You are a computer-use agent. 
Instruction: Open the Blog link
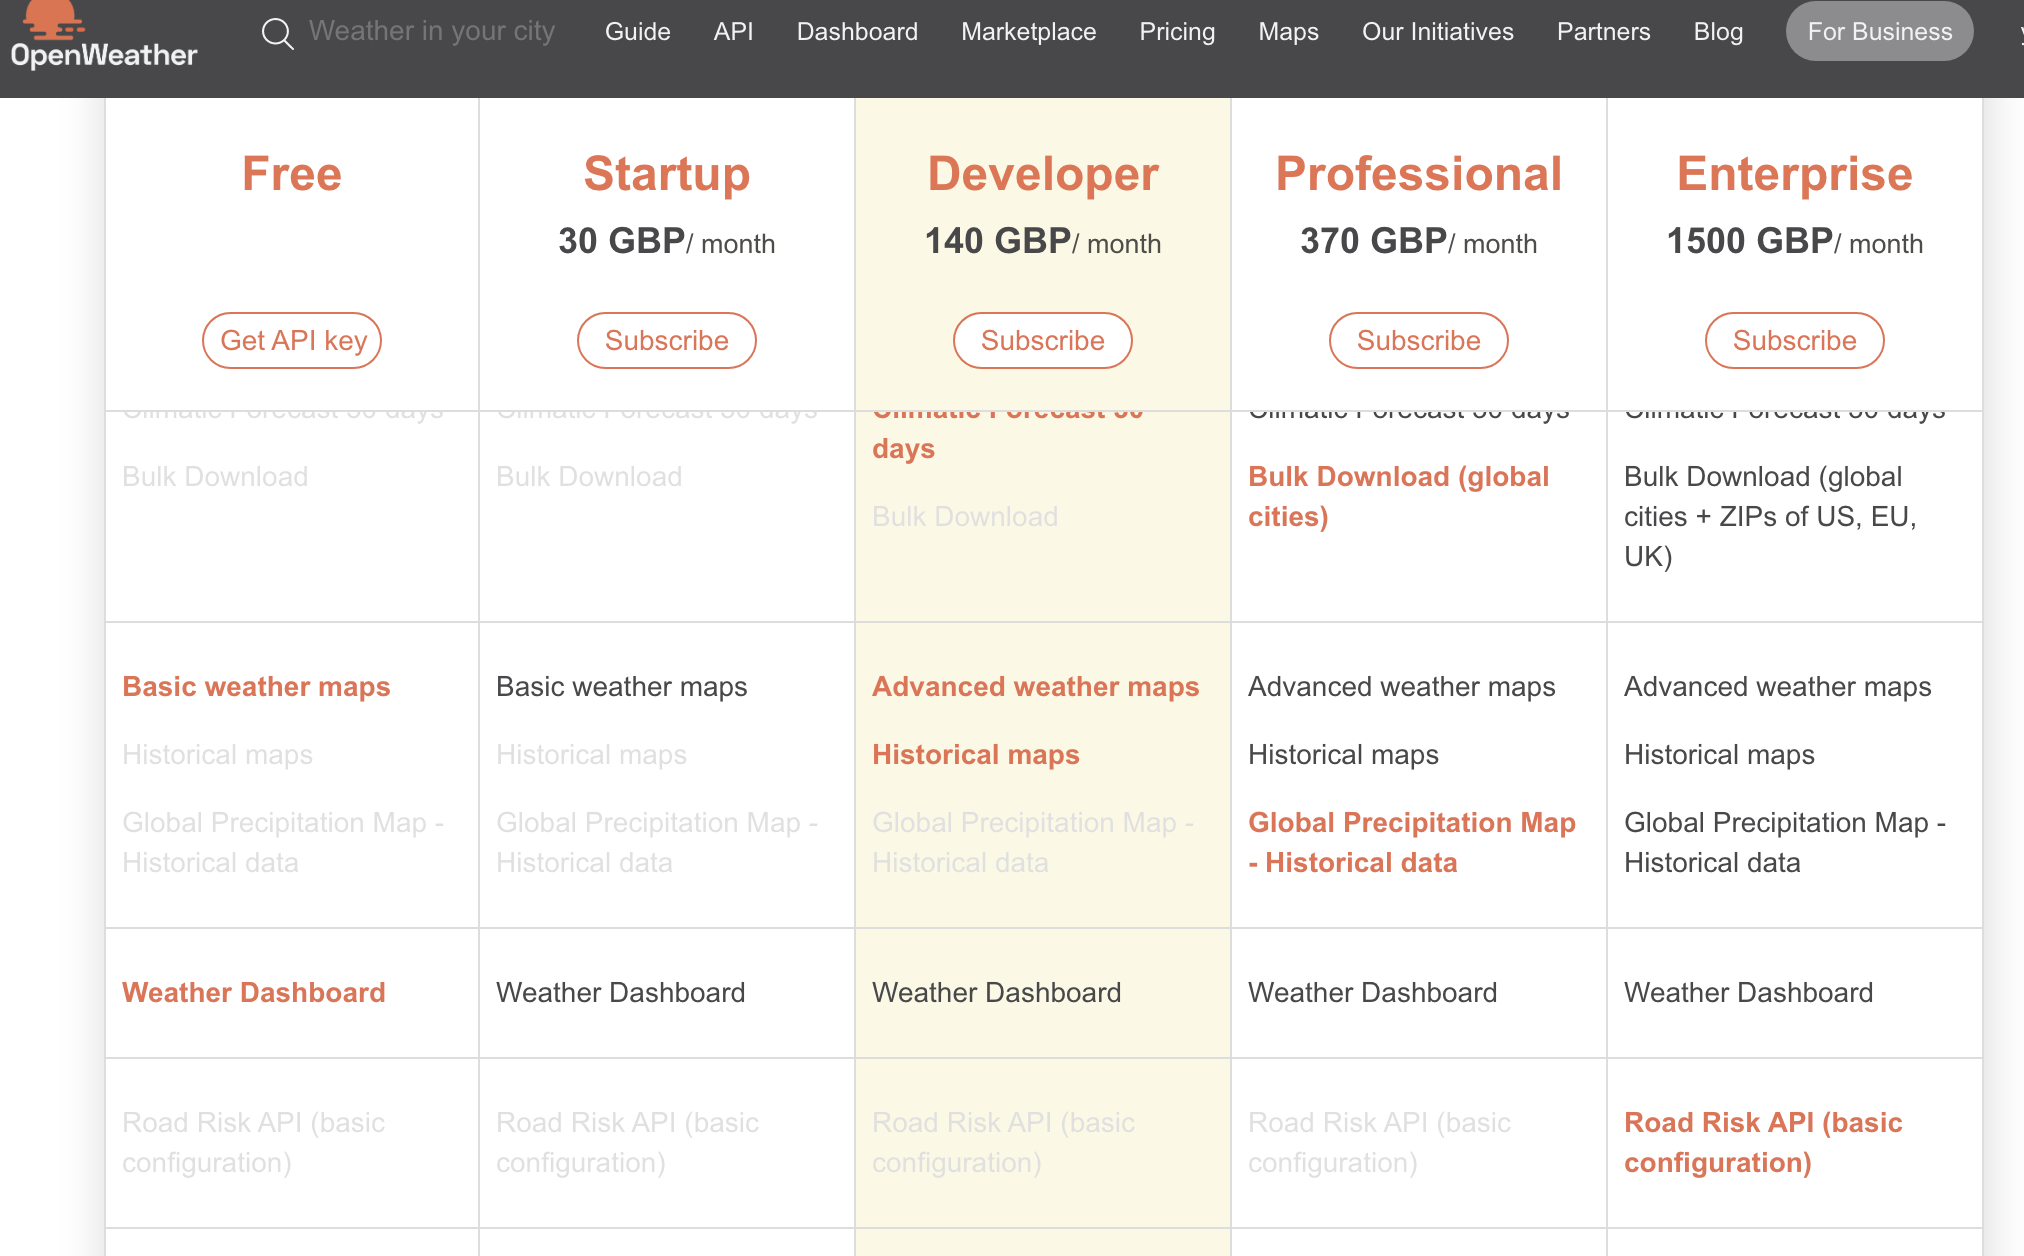point(1718,32)
